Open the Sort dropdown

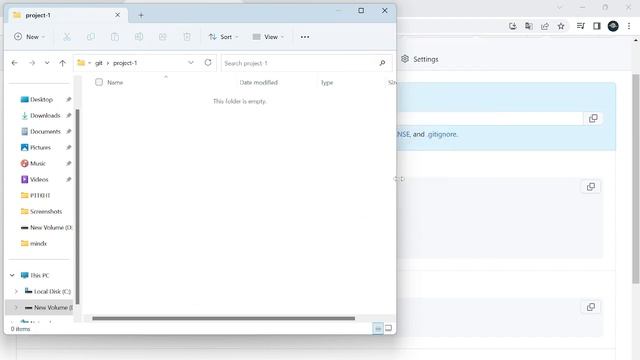pos(223,37)
